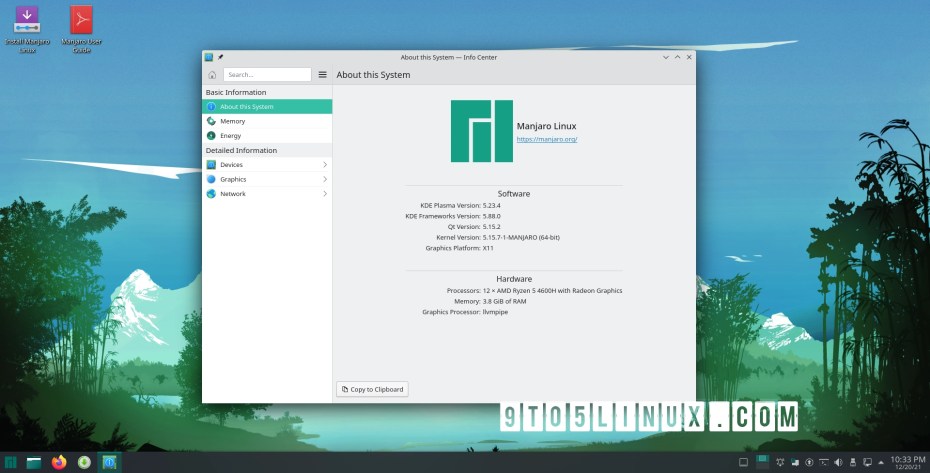Open the Install Manjaro Linux desktop icon
The height and width of the screenshot is (473, 930).
27,29
